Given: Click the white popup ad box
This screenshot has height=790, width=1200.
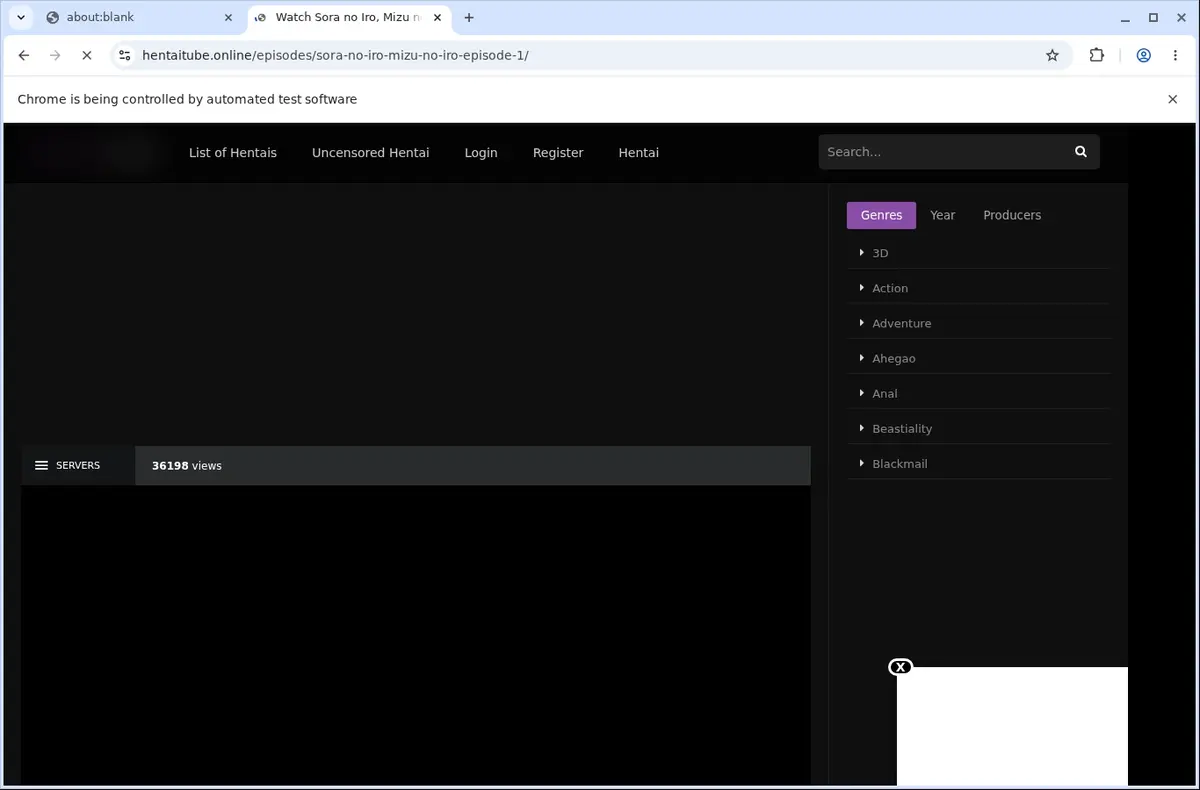Looking at the screenshot, I should pos(1012,726).
